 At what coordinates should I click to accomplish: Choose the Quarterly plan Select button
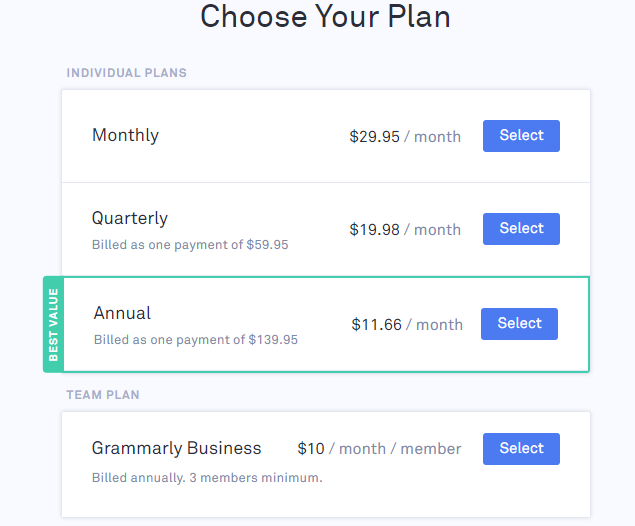521,229
